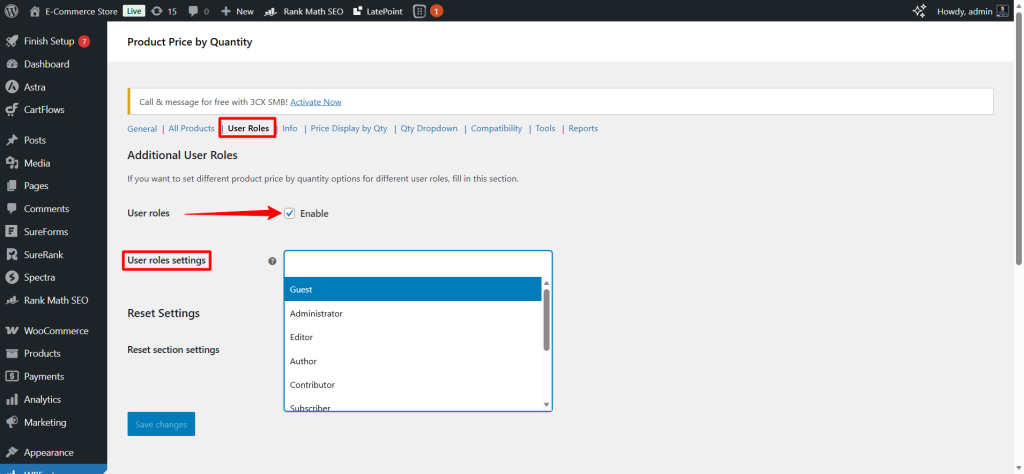
Task: Switch to the Price Display by Qty tab
Action: [349, 129]
